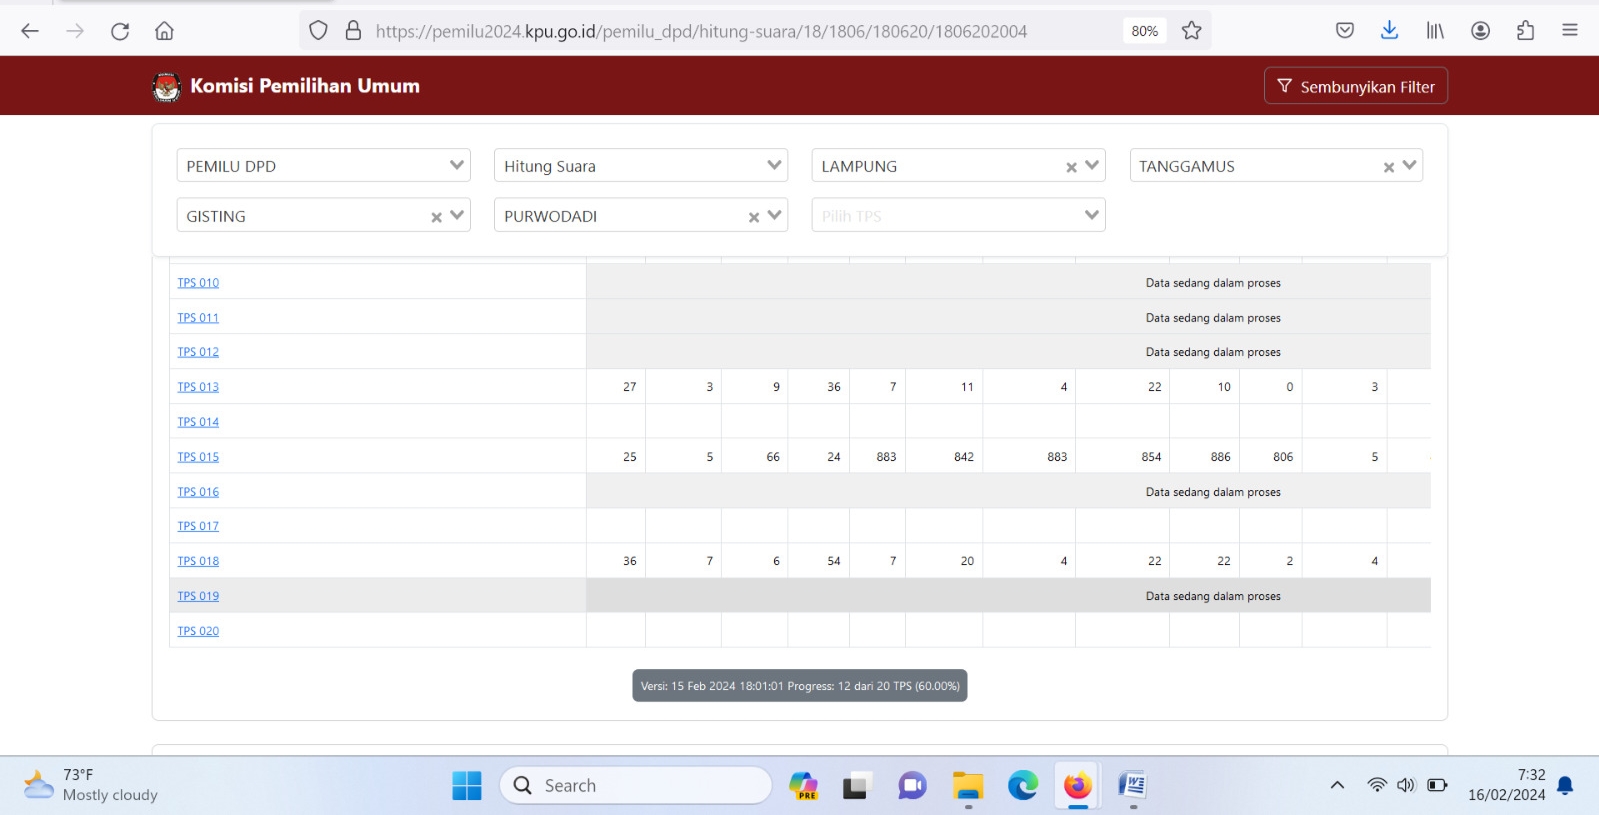Open the TPS 013 link
Image resolution: width=1599 pixels, height=815 pixels.
point(198,387)
